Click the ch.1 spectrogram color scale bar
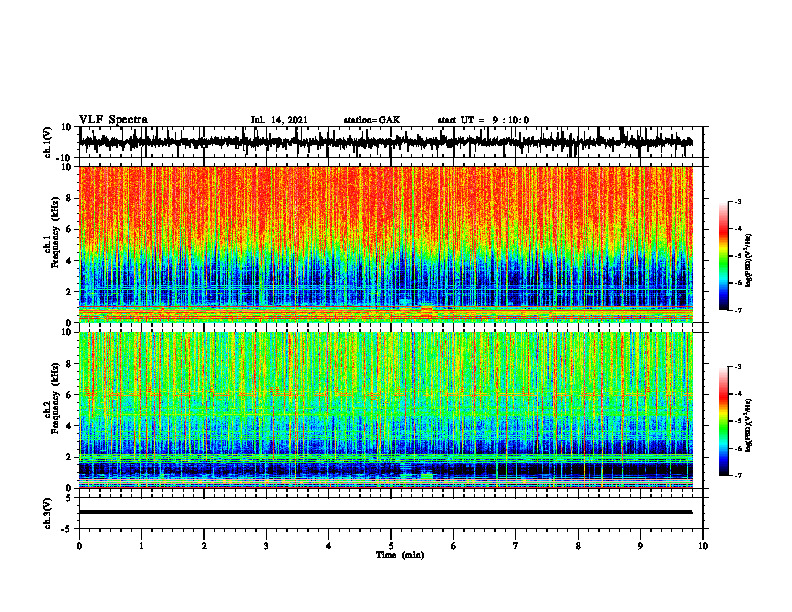 [x=723, y=256]
